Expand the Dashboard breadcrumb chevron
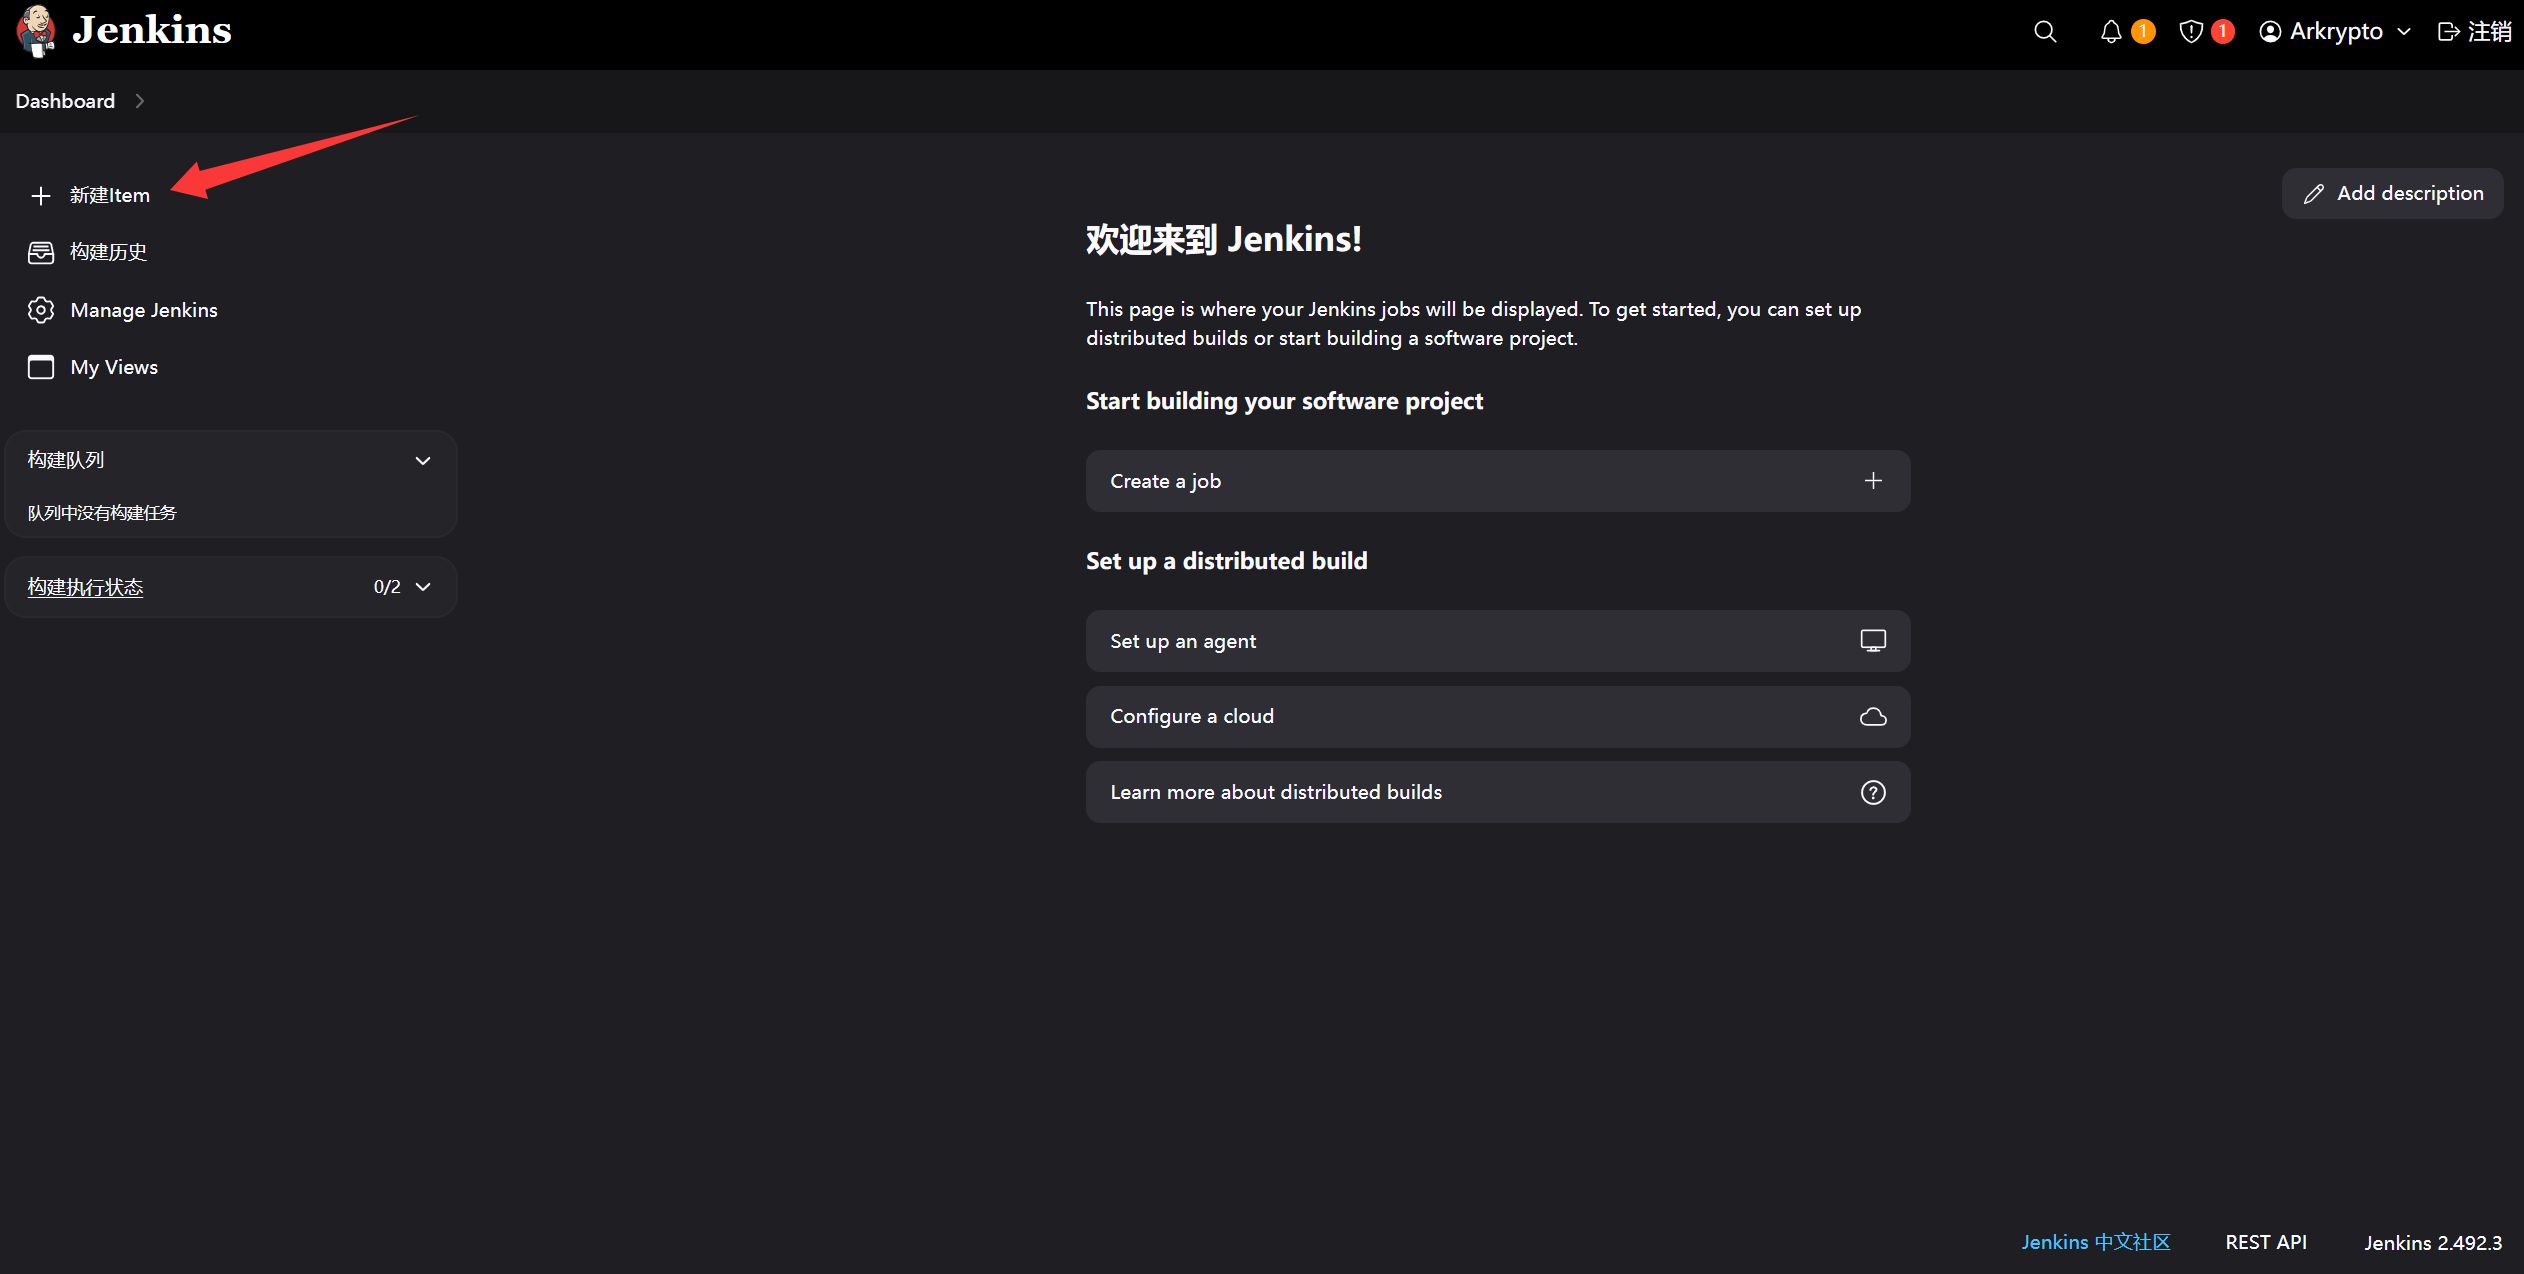Screen dimensions: 2524x1274 [x=140, y=101]
